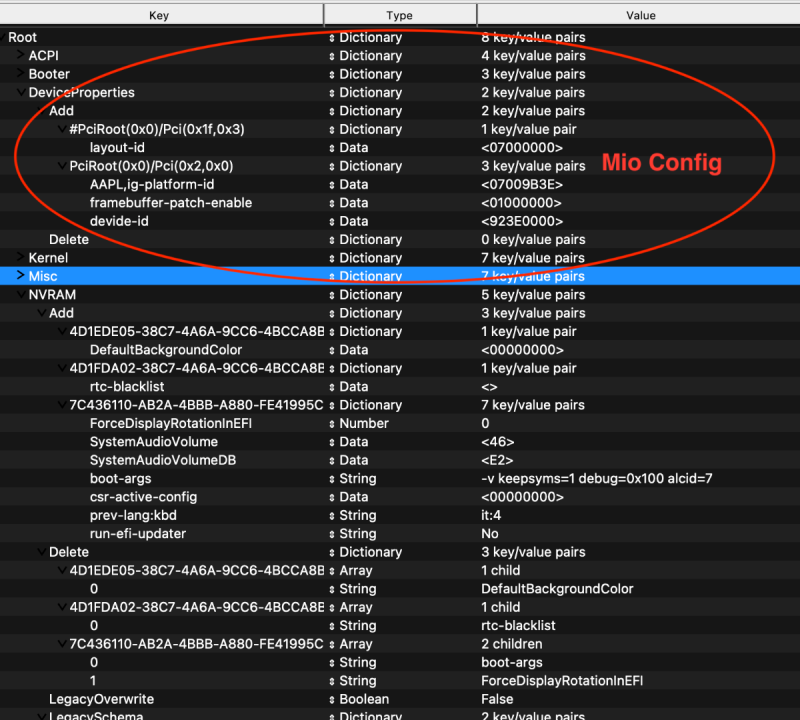Click the Key column header
Viewport: 800px width, 720px height.
coord(162,14)
